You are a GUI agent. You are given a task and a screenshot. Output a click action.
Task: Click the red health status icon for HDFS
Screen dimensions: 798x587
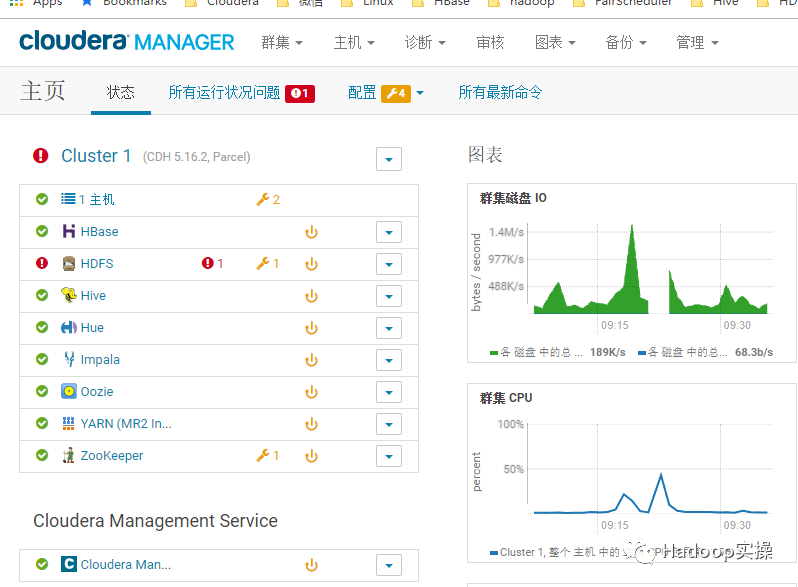(42, 263)
